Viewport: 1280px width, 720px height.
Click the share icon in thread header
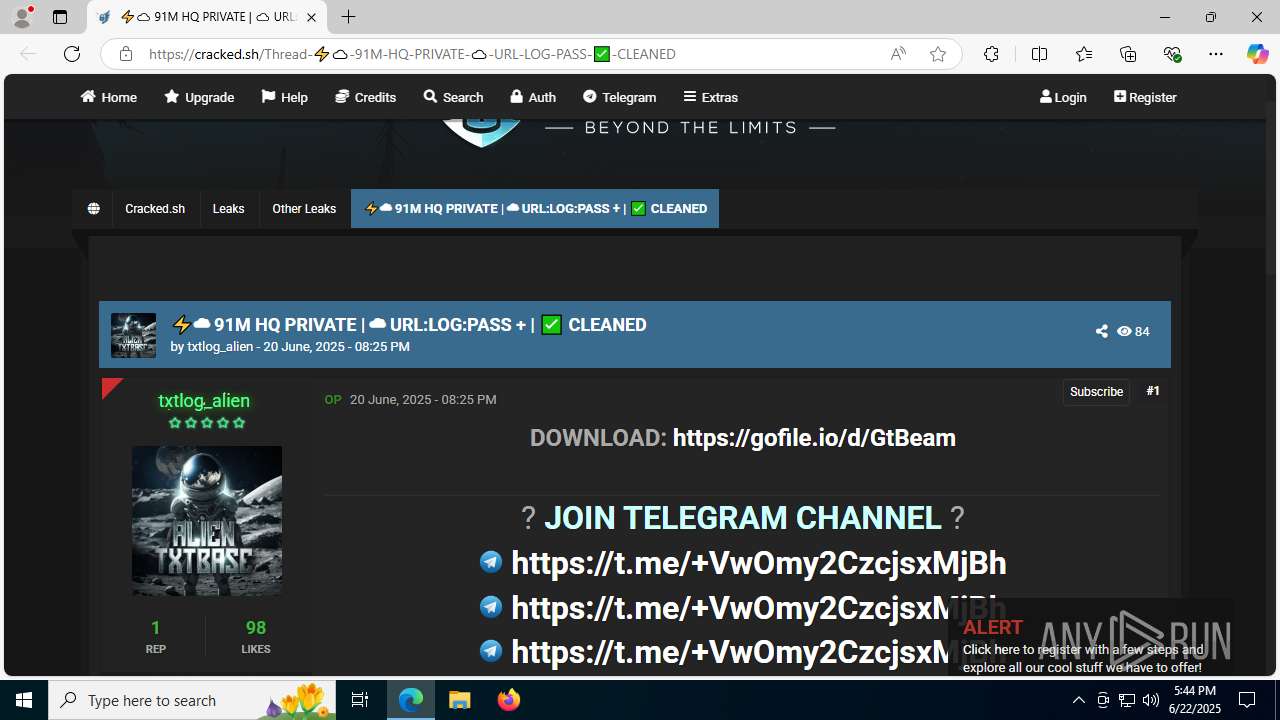[x=1101, y=331]
